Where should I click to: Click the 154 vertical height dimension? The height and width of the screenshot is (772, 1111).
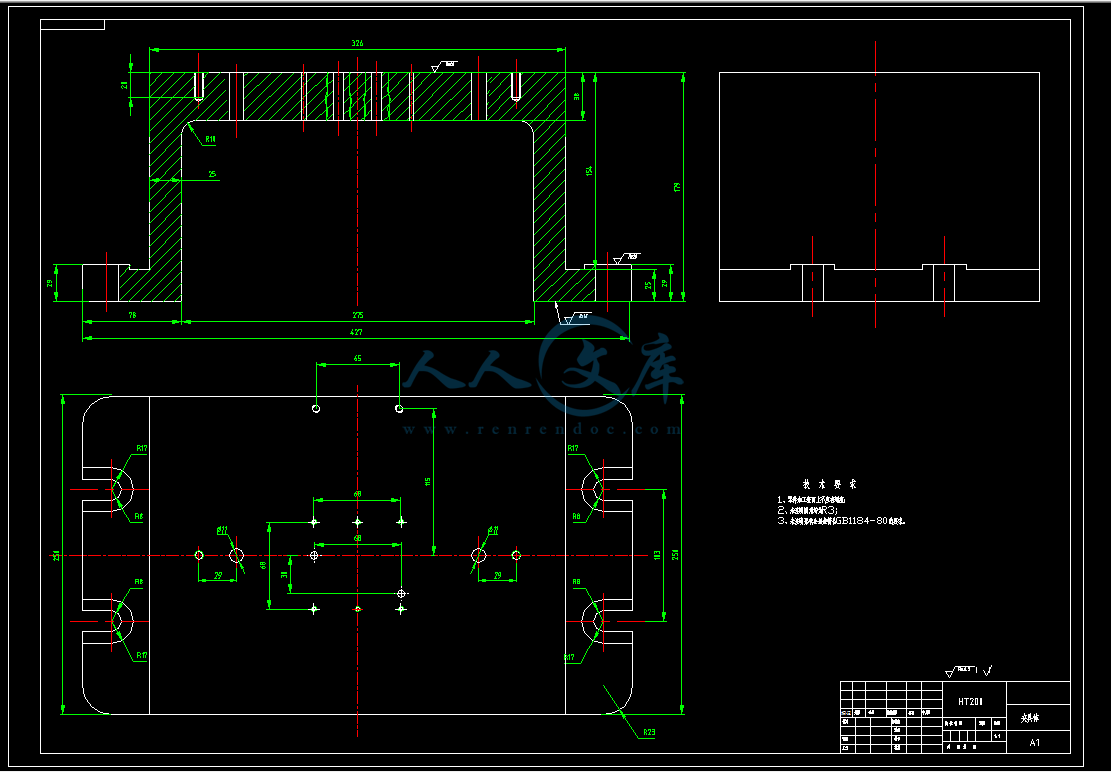pyautogui.click(x=589, y=170)
